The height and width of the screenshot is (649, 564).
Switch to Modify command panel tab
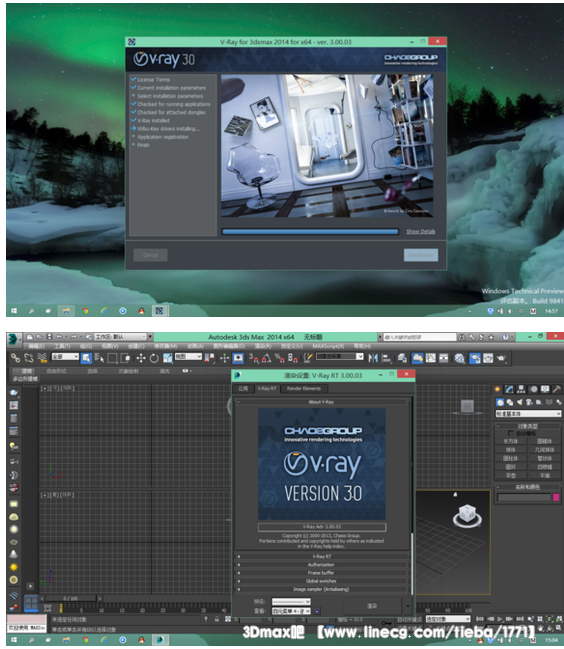pyautogui.click(x=509, y=389)
